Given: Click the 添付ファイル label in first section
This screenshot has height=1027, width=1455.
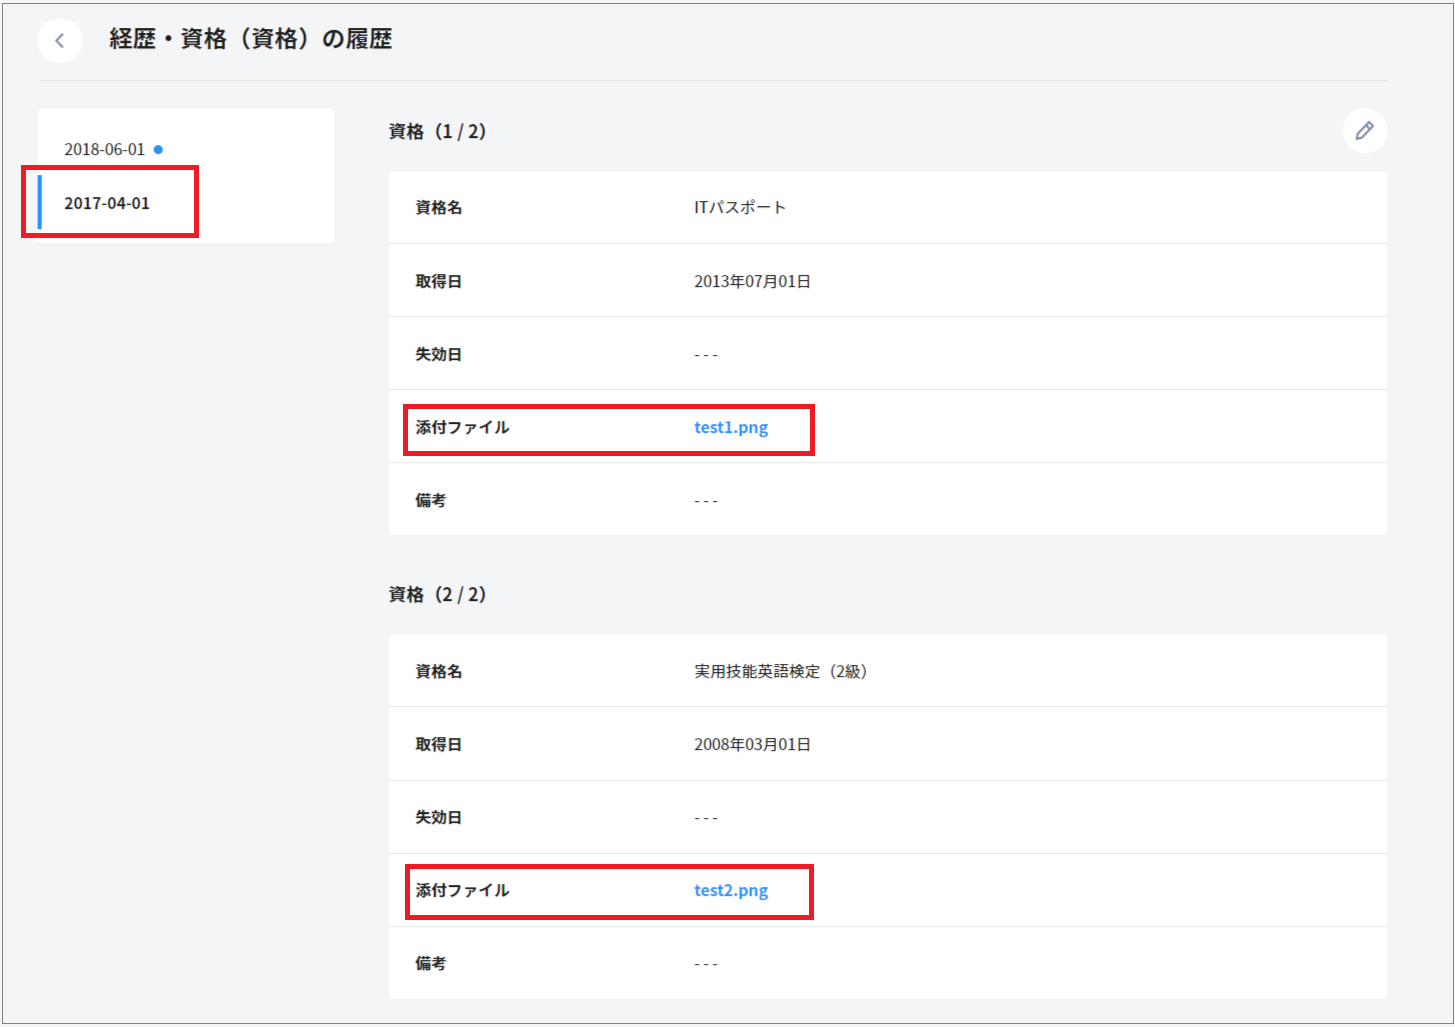Looking at the screenshot, I should click(x=462, y=428).
